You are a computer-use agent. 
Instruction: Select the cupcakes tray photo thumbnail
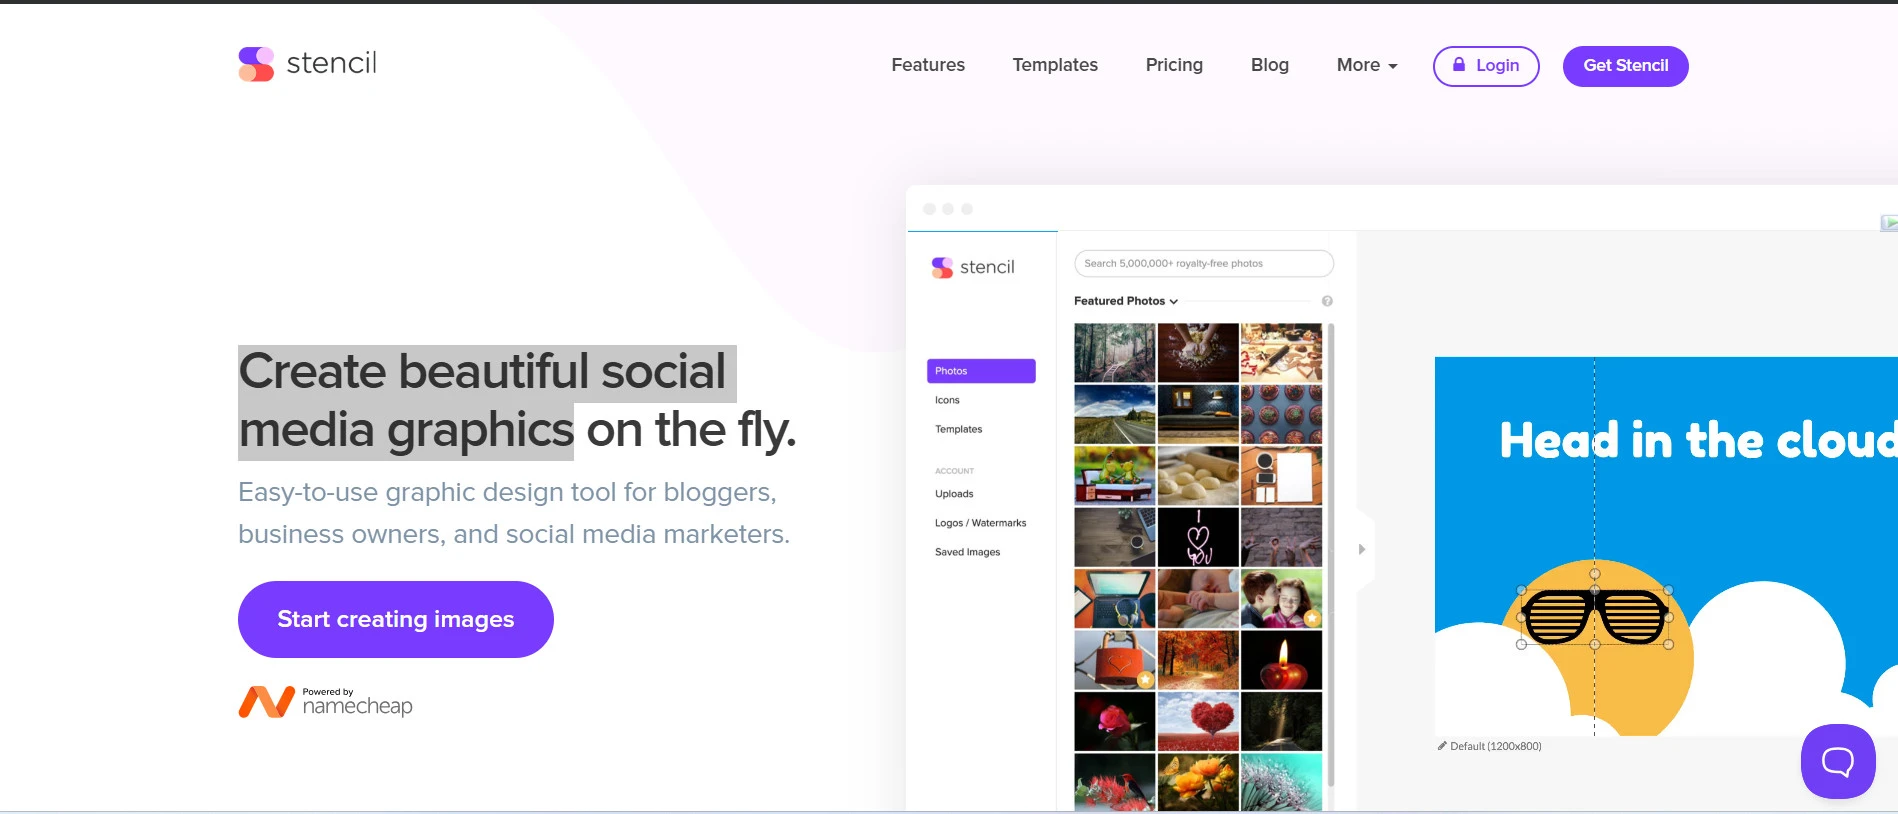(x=1281, y=414)
